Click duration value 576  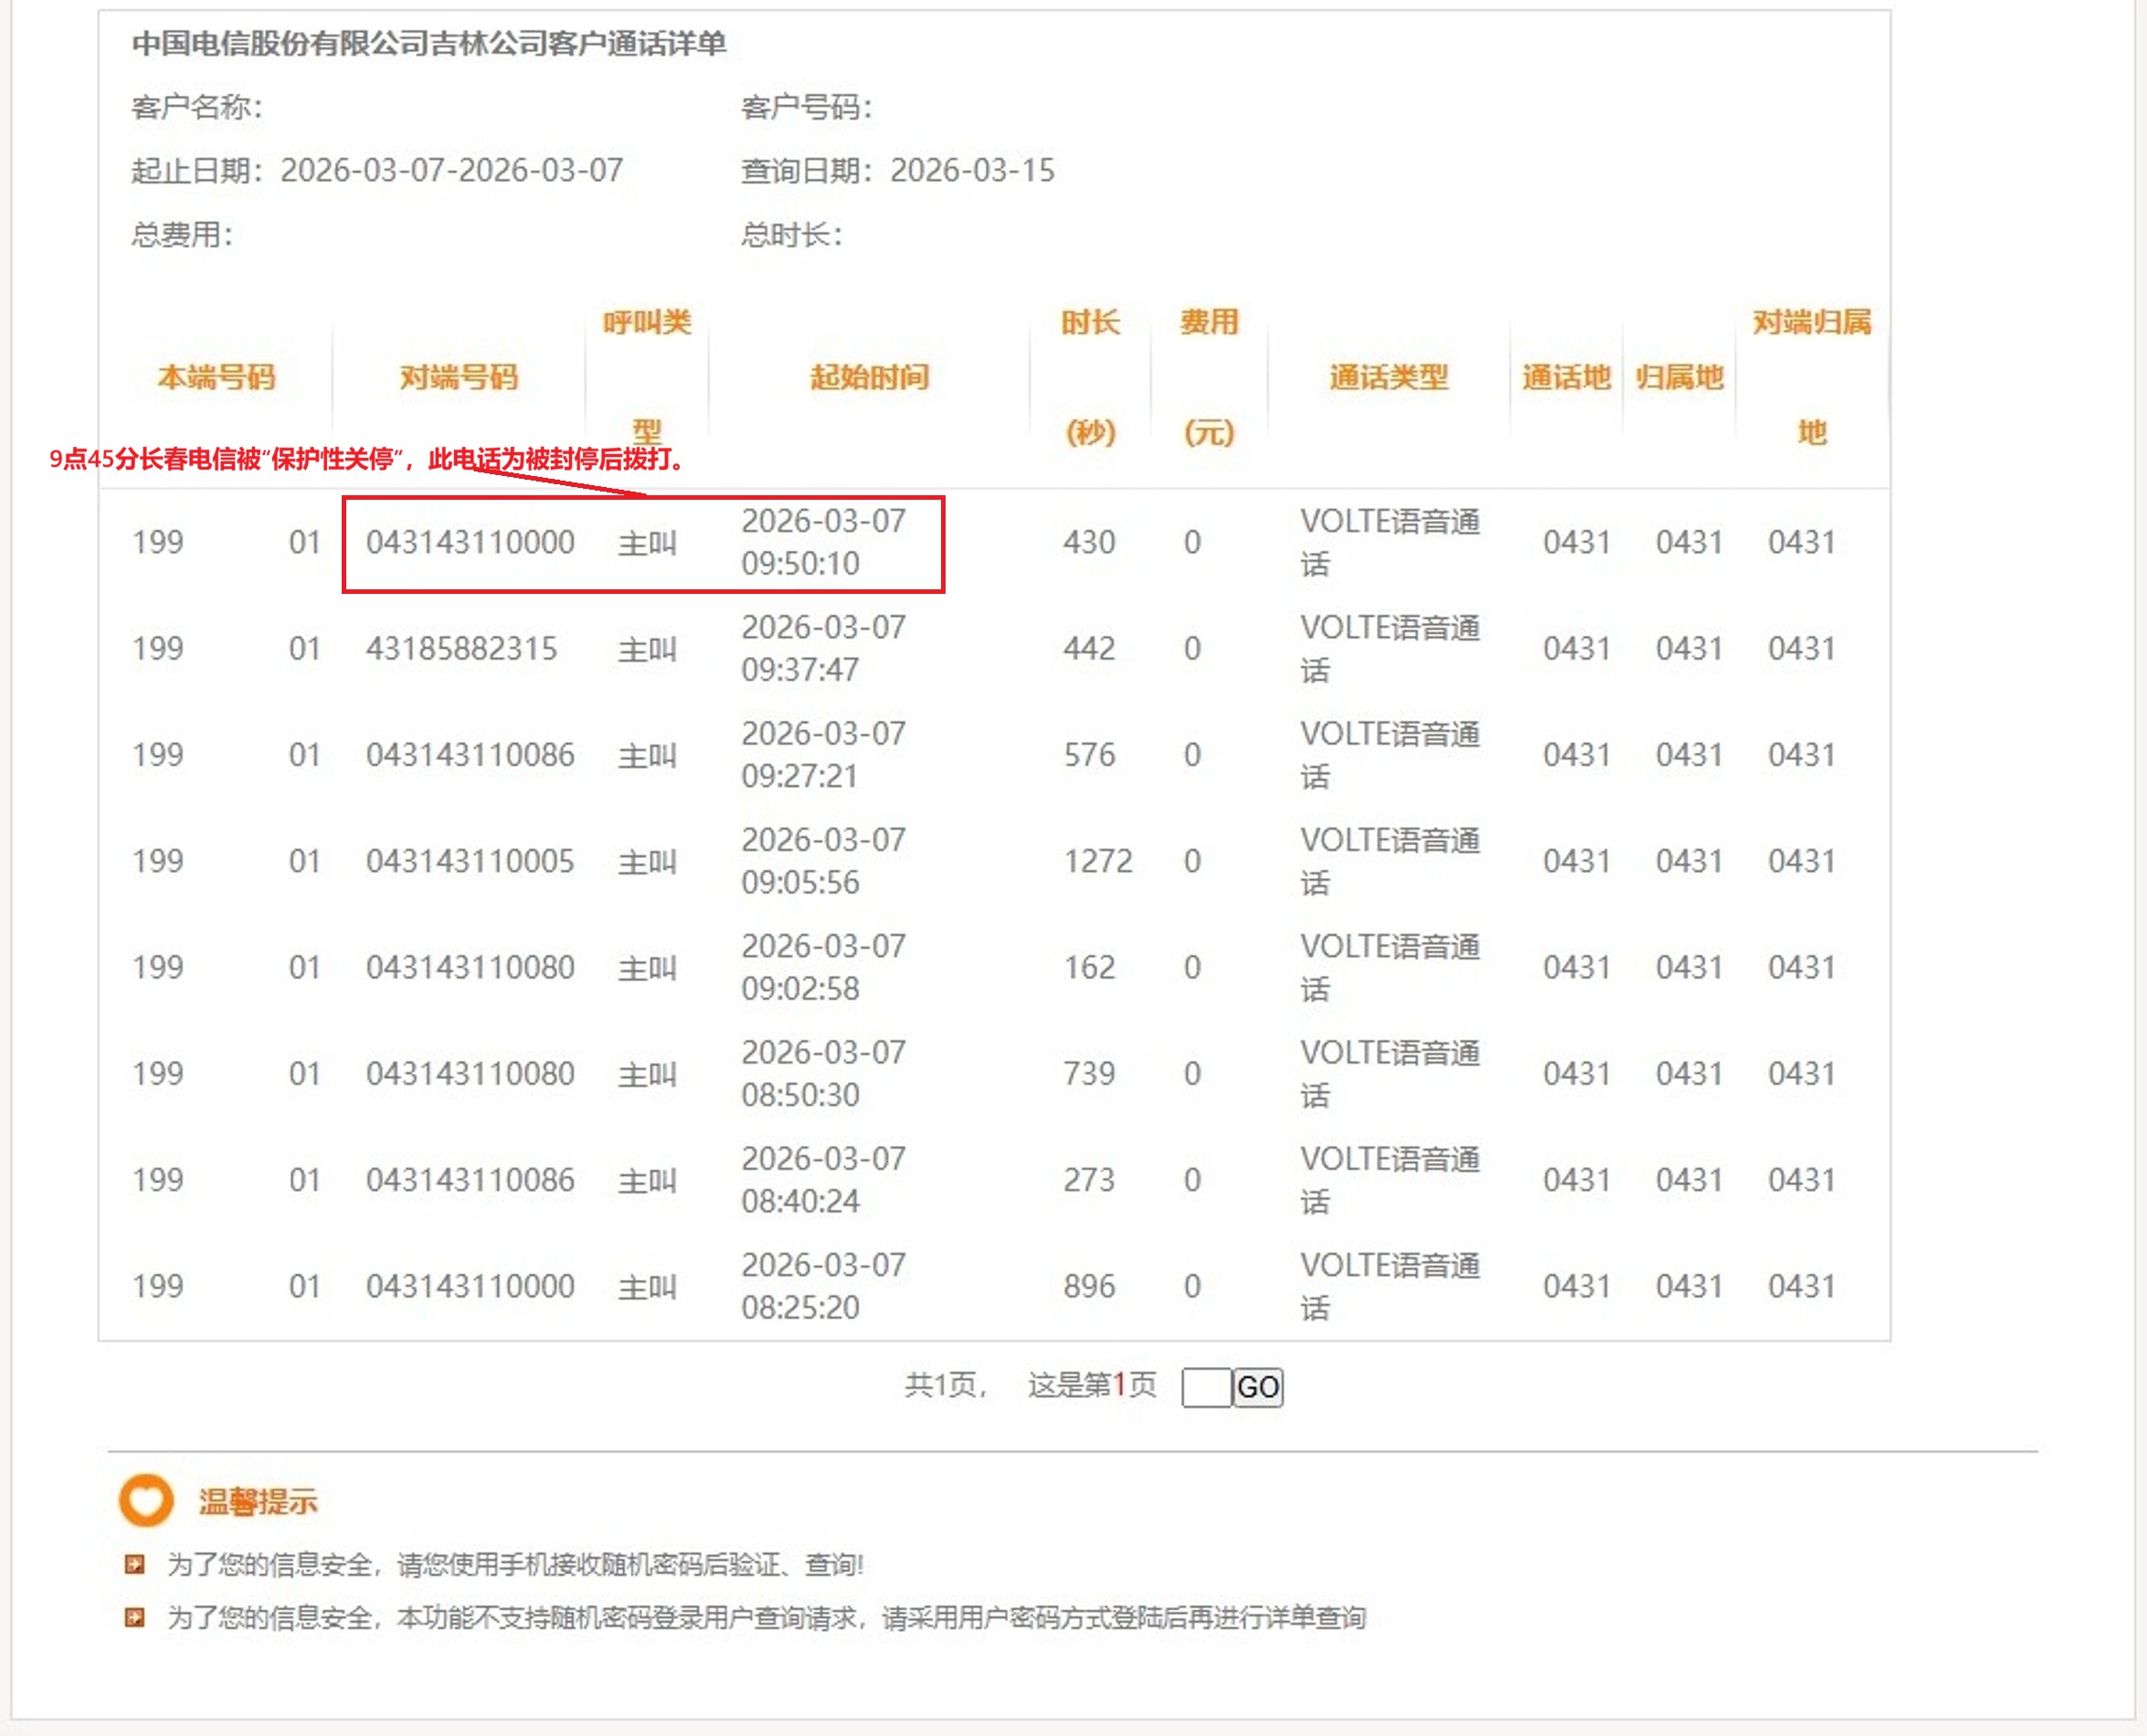(1089, 755)
